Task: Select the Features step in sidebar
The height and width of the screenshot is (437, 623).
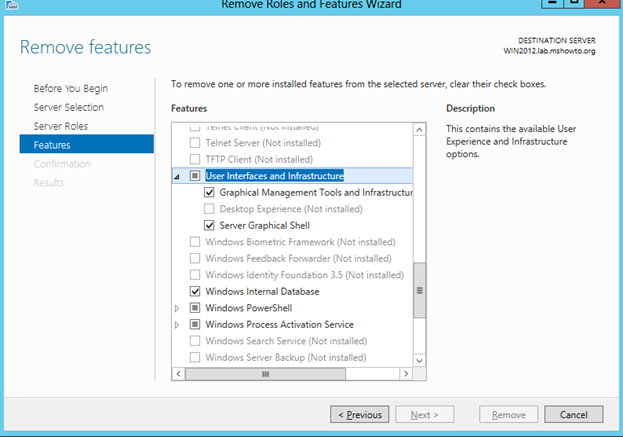Action: (x=52, y=145)
